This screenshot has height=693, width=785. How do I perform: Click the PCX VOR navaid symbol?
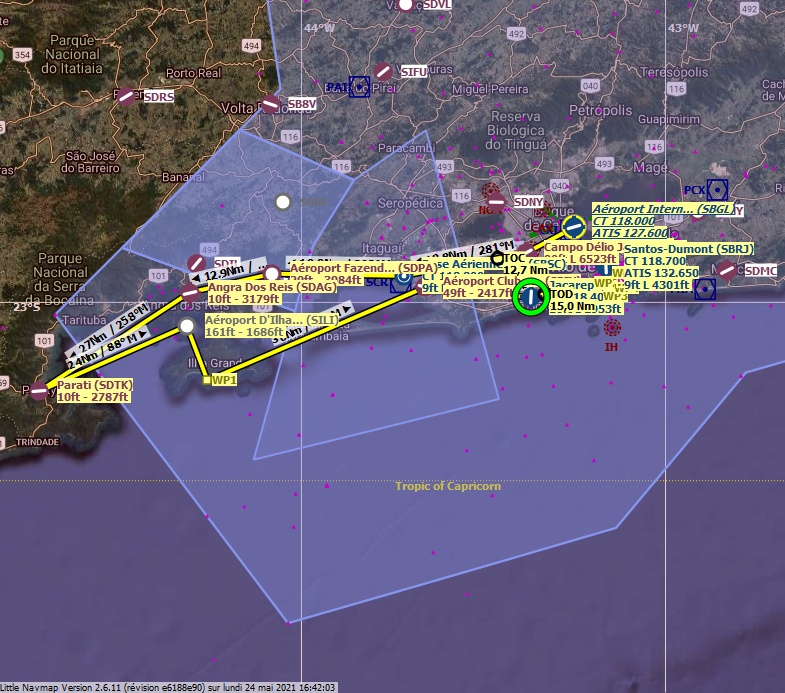716,189
